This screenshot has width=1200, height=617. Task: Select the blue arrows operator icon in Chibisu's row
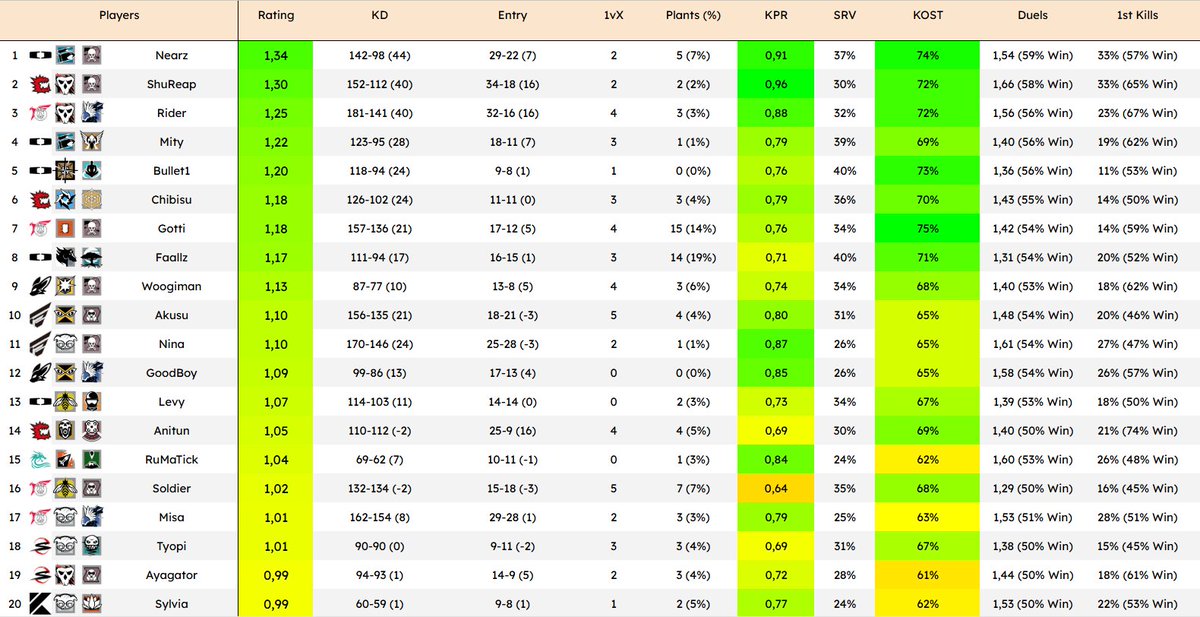(x=66, y=200)
